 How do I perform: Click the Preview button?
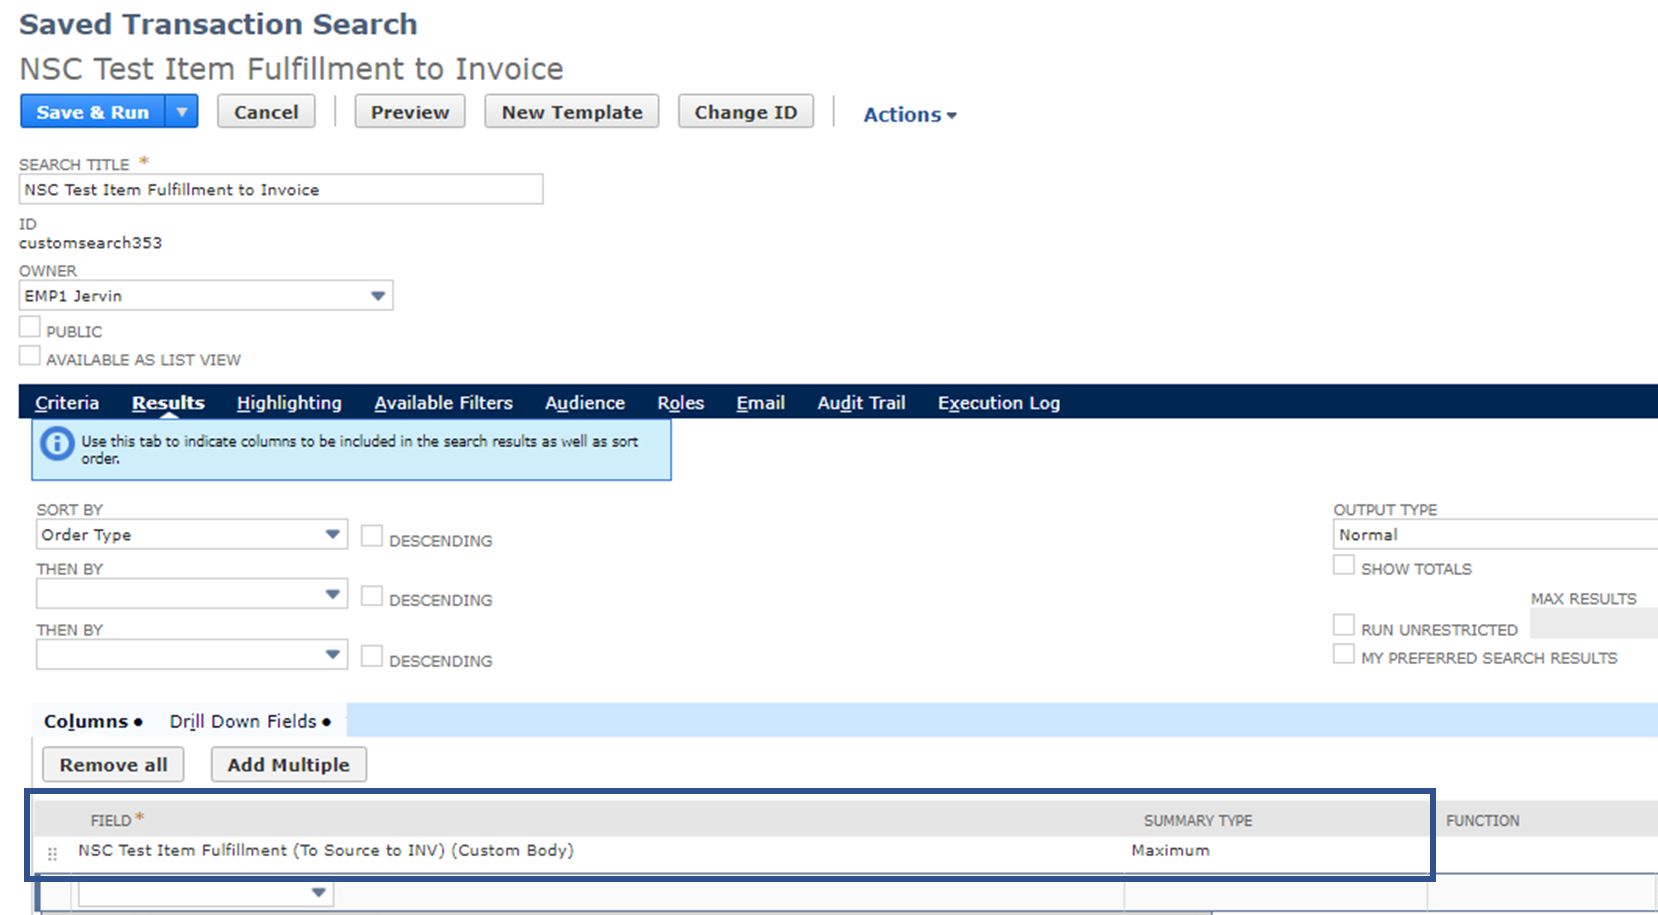point(410,112)
